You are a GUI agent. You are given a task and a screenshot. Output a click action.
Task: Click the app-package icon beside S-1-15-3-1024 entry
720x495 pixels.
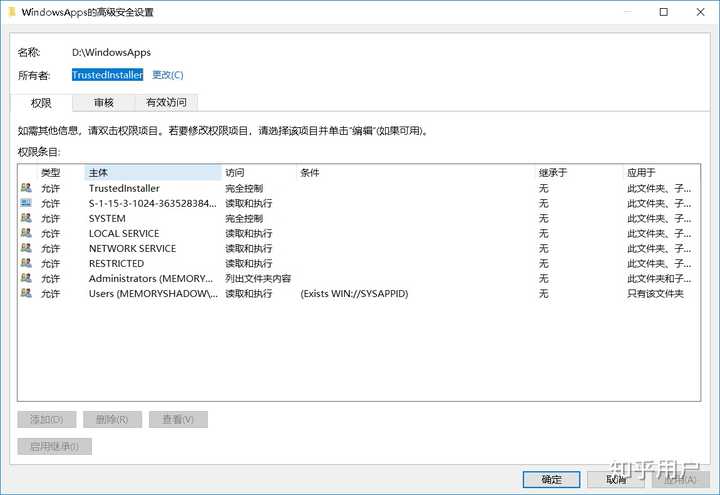[x=26, y=202]
